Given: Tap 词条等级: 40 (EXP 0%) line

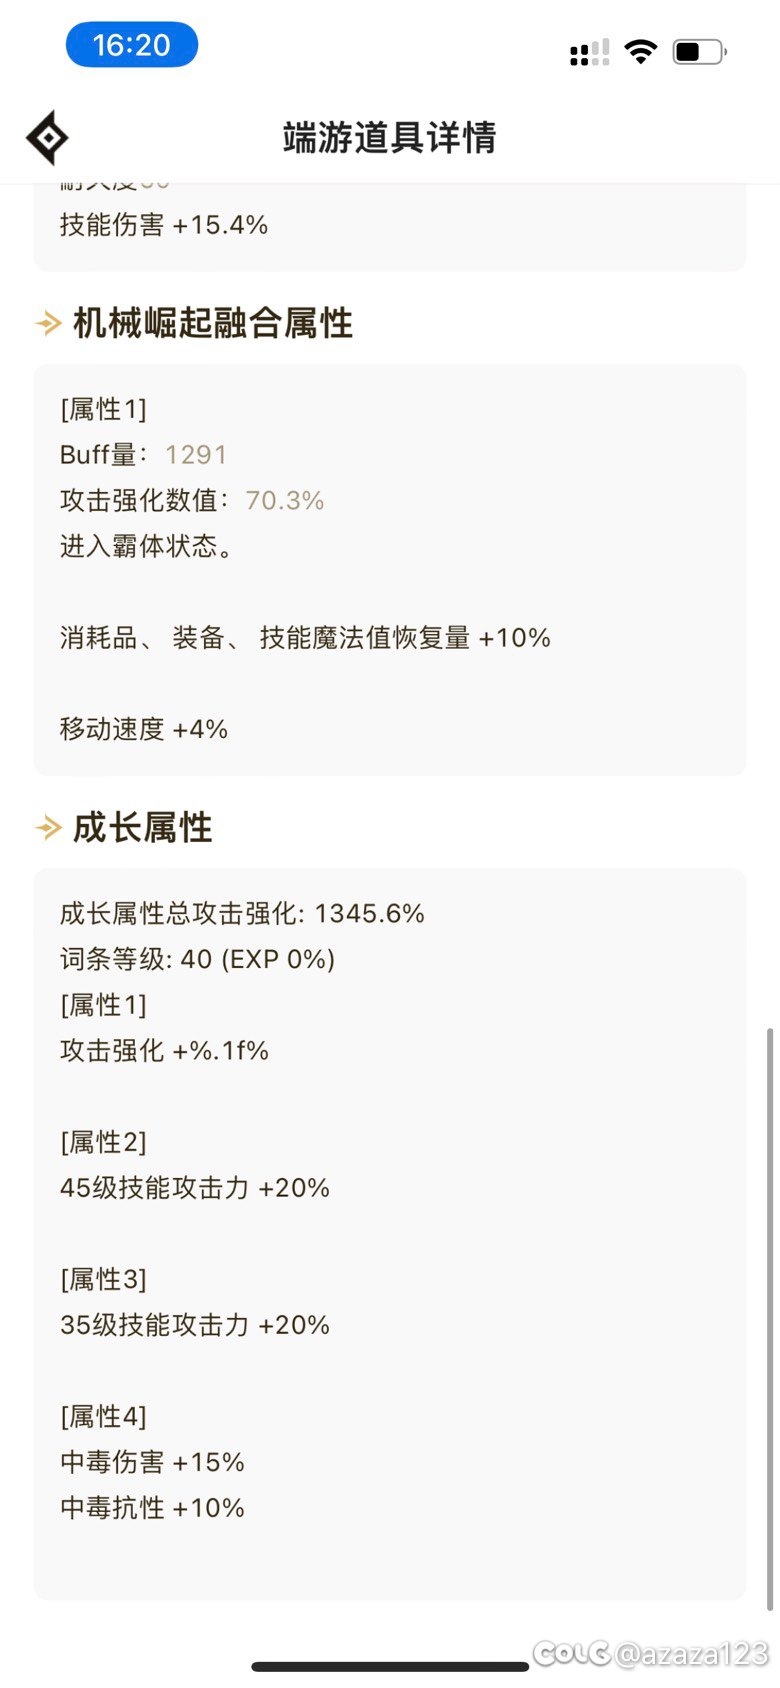Looking at the screenshot, I should (x=197, y=959).
